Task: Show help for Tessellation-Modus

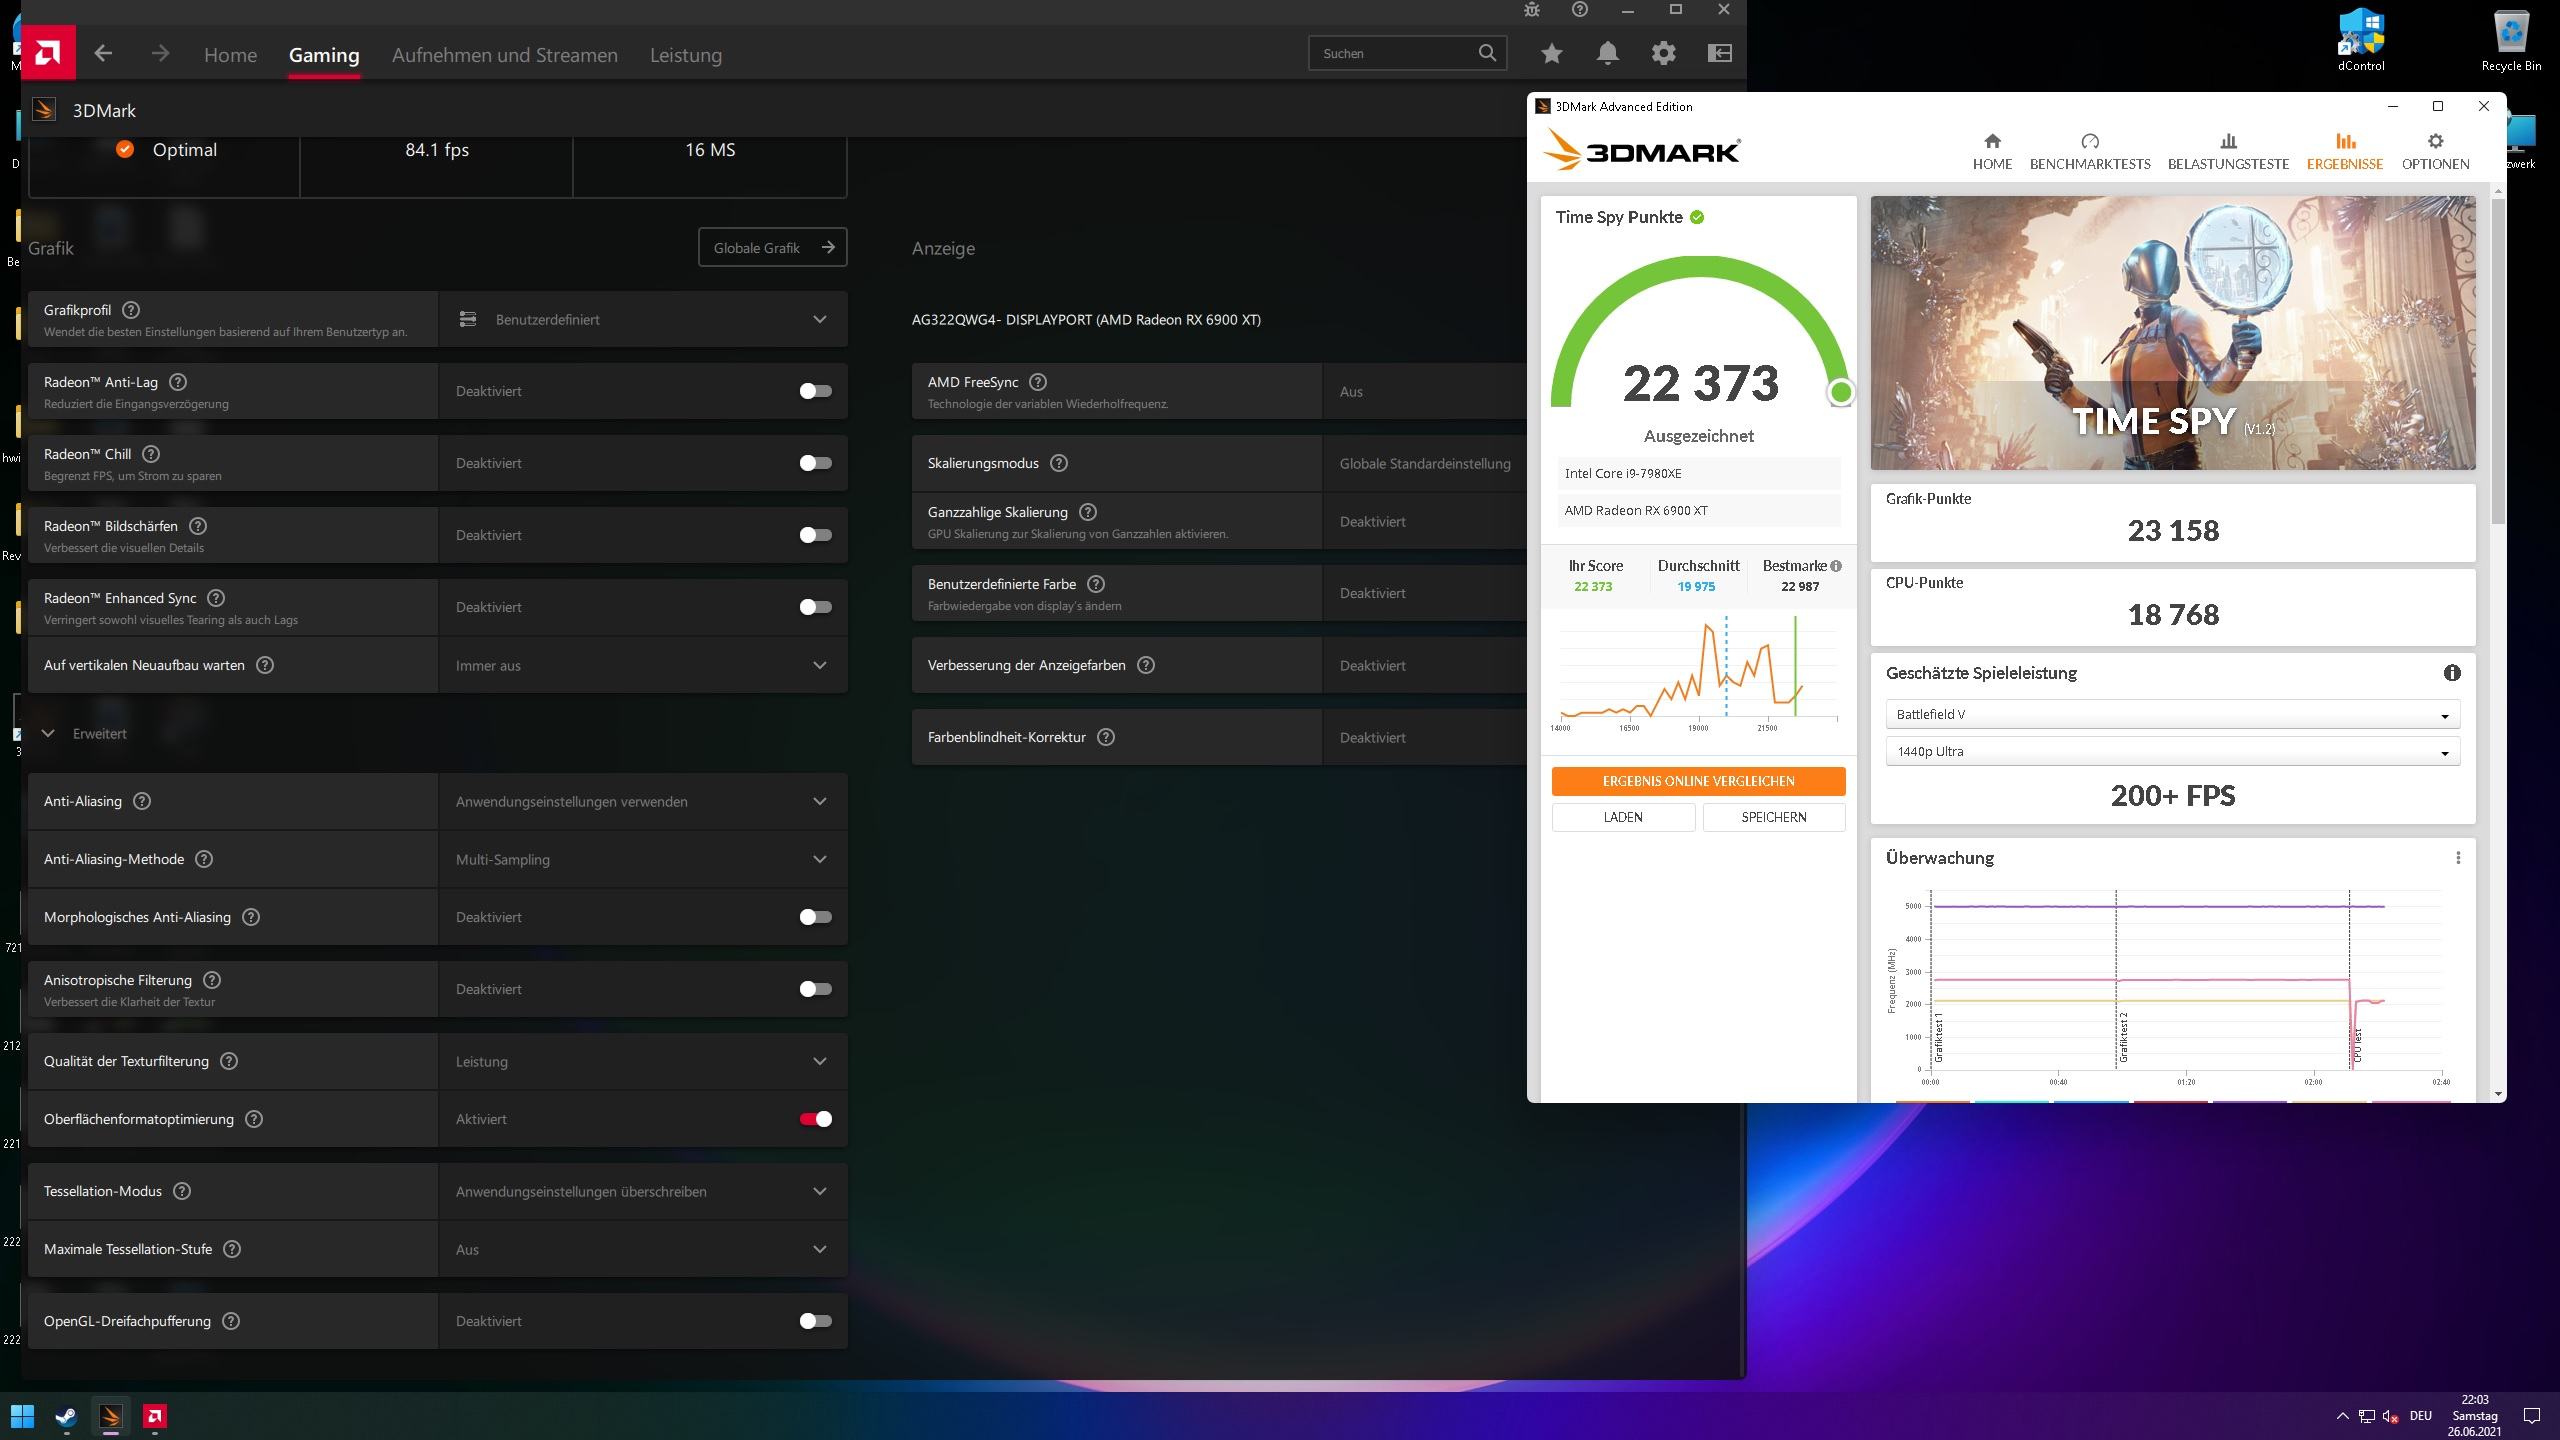Action: [182, 1191]
